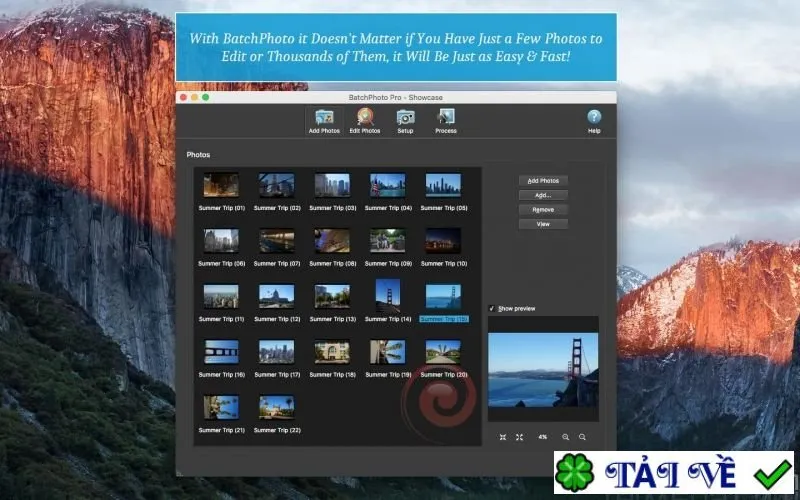Click the actual-size expand preview icon
Image resolution: width=800 pixels, height=500 pixels.
tap(519, 437)
